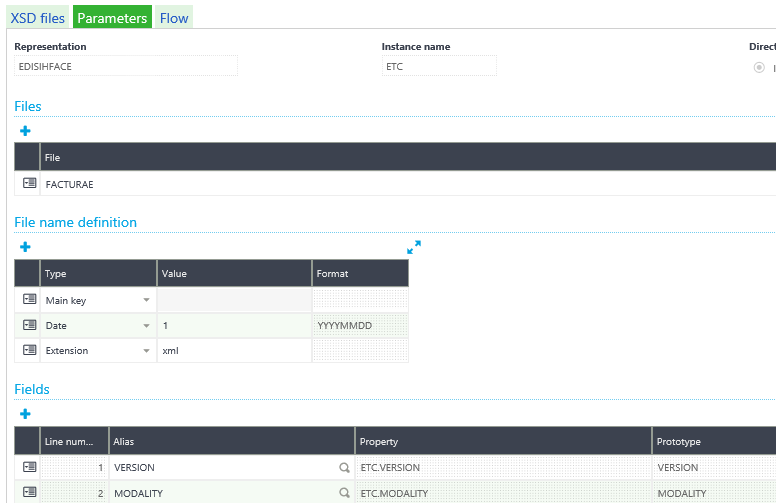Add a row in File name definition
The width and height of the screenshot is (776, 503).
(x=25, y=247)
